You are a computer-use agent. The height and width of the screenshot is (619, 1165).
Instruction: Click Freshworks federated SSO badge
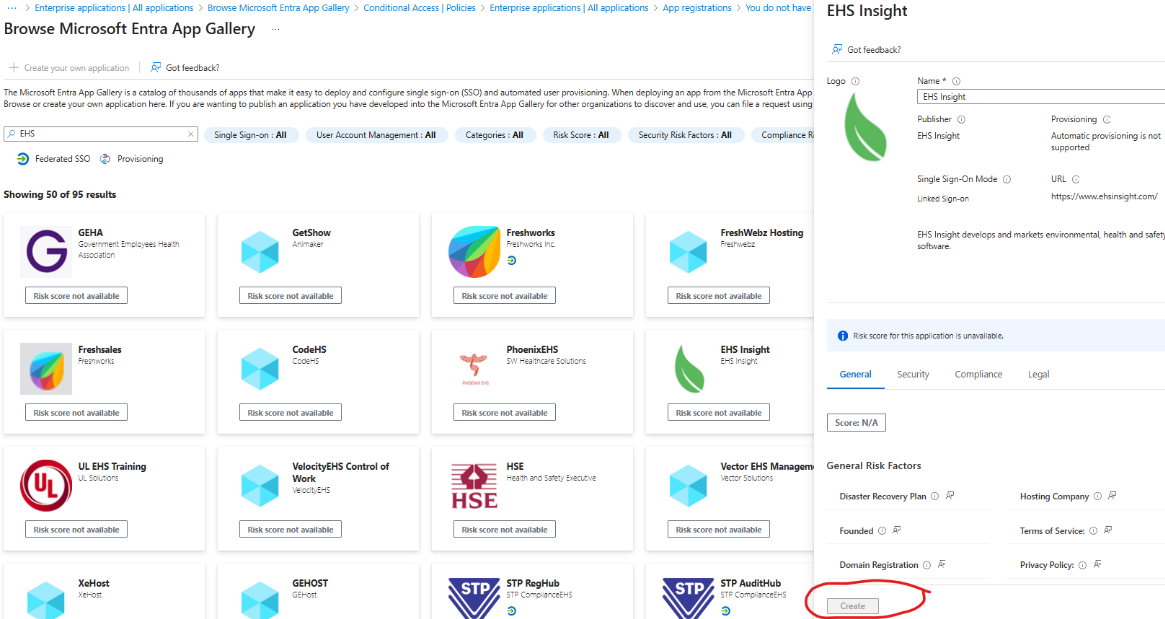[511, 260]
